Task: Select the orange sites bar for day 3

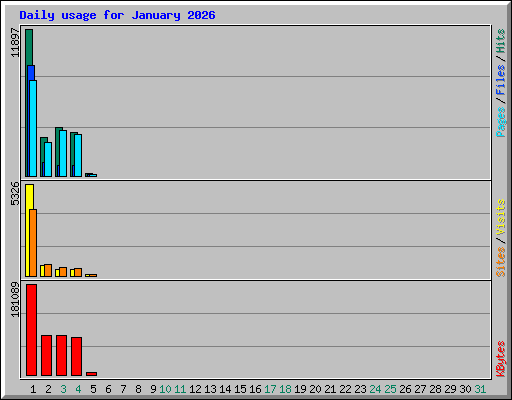Action: coord(63,272)
